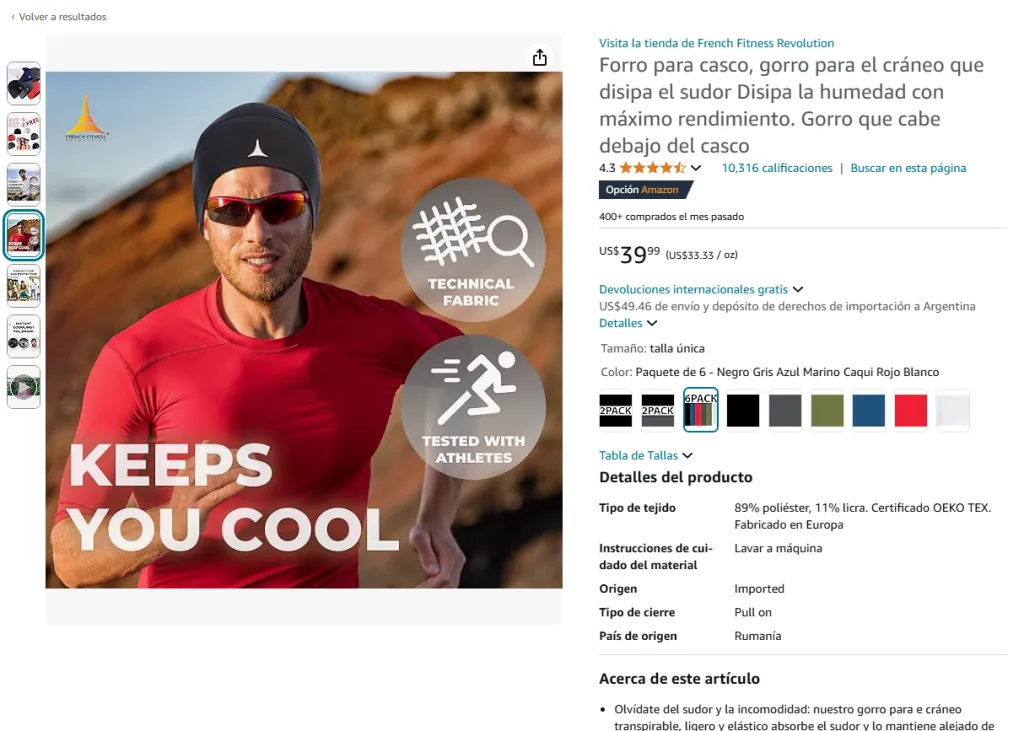This screenshot has height=731, width=1024.
Task: Pick the red color swatch
Action: point(910,410)
